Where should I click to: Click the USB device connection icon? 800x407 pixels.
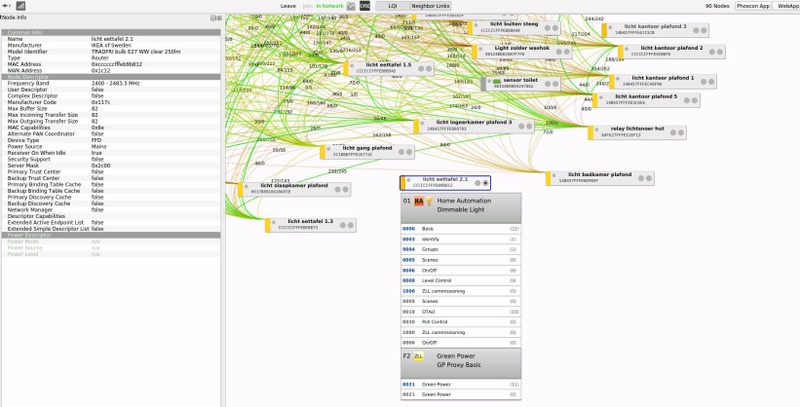[x=7, y=6]
